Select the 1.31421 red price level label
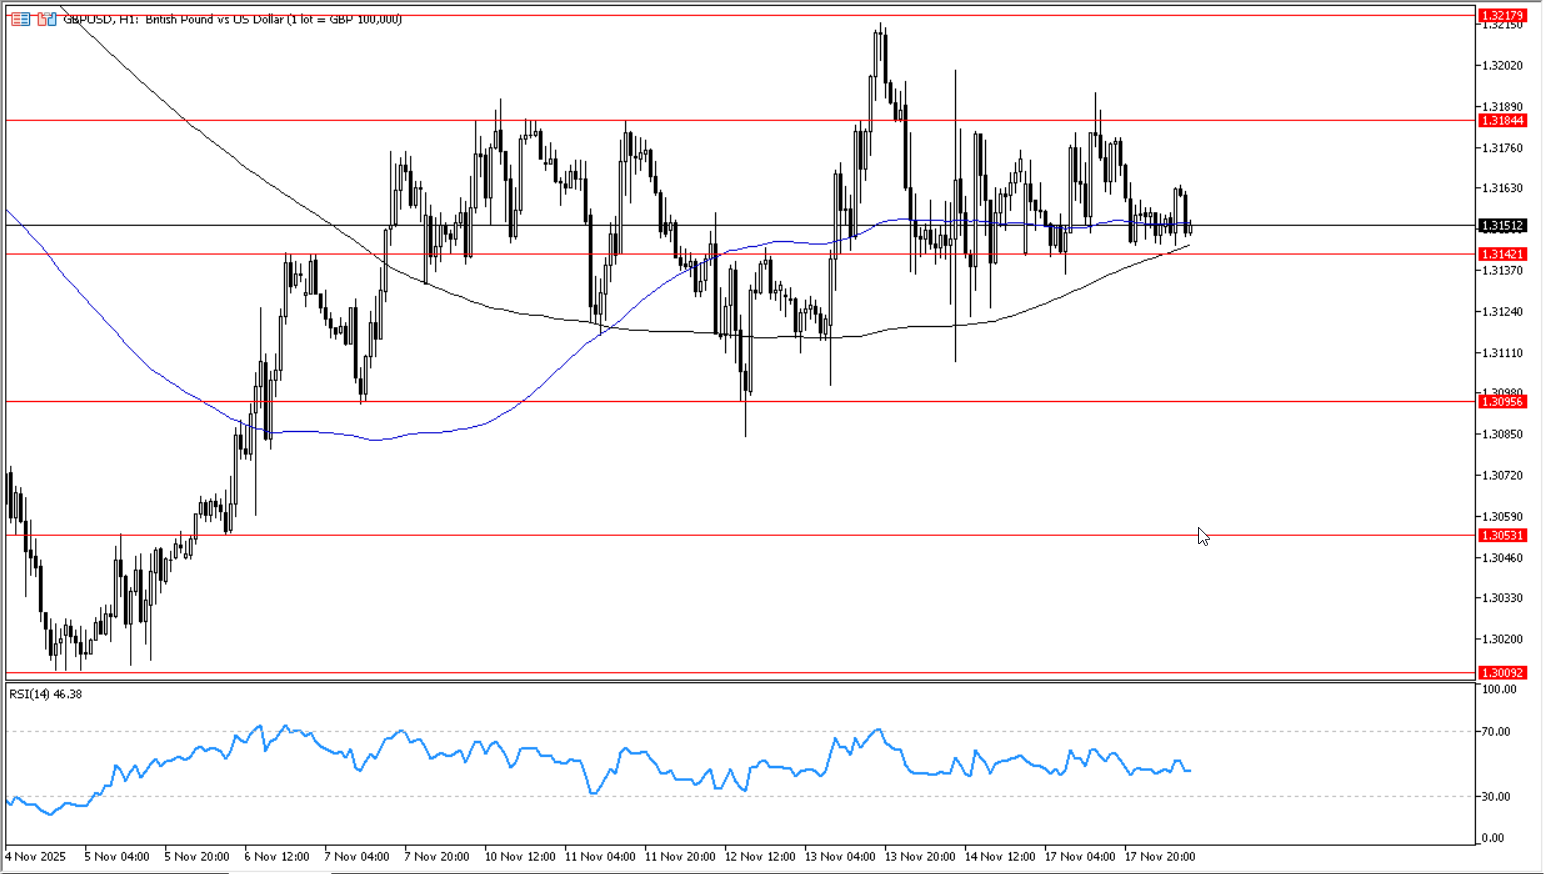Viewport: 1544px width, 874px height. [x=1502, y=255]
